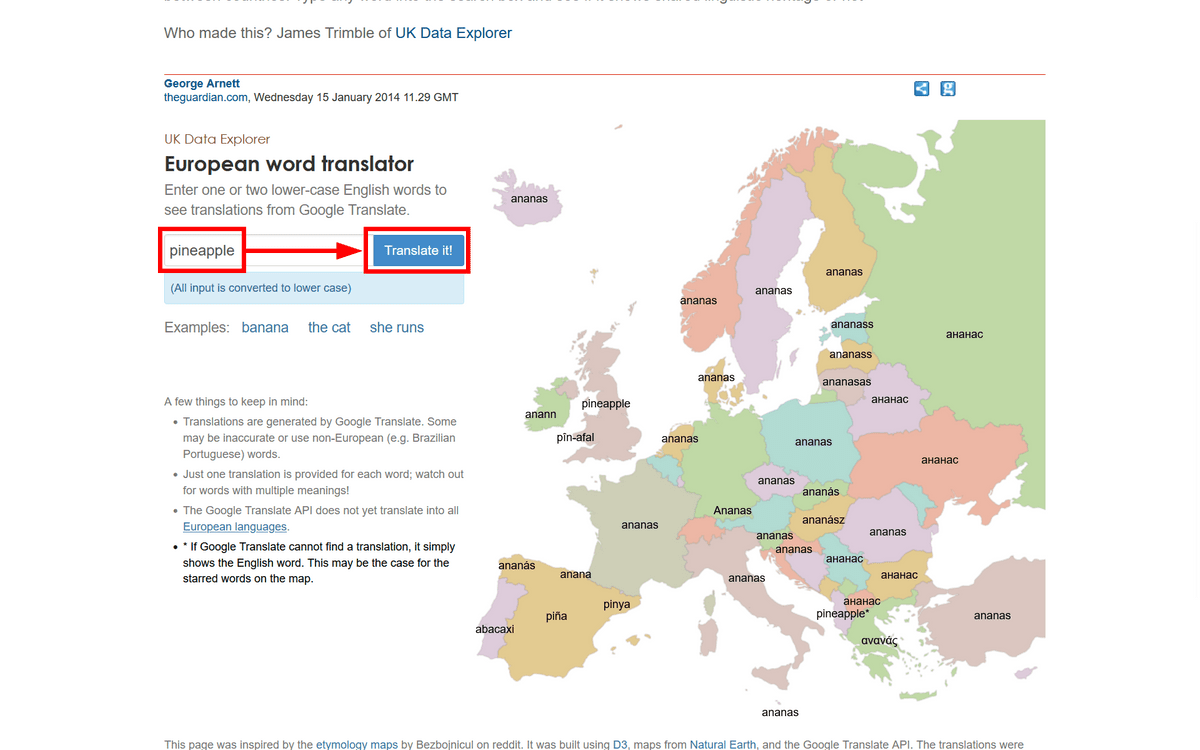The image size is (1200, 750).
Task: Click 'pineapple*' starred label near Albania
Action: [x=843, y=614]
